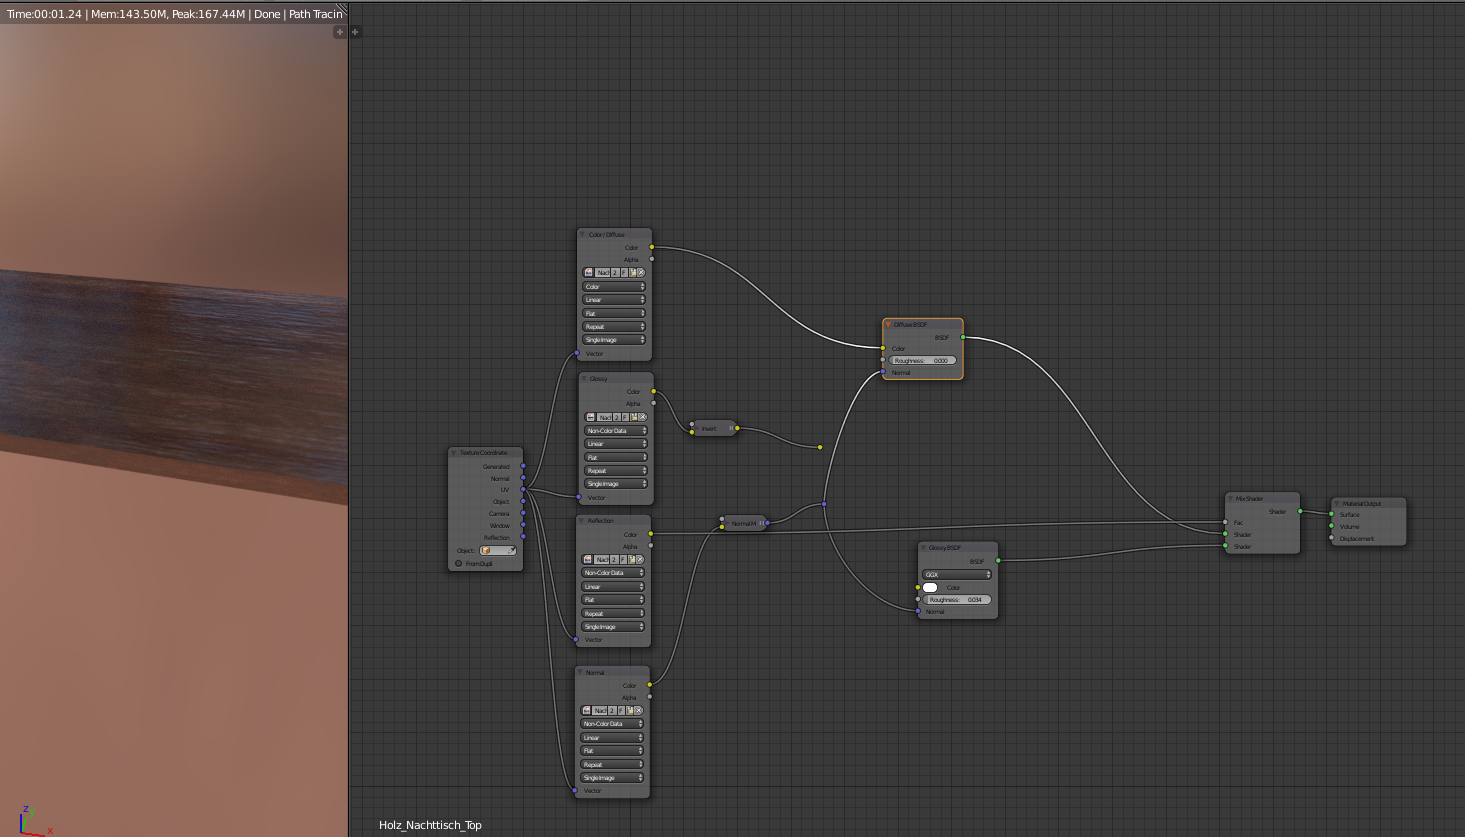
Task: Toggle fake user F in Reflection node
Action: pos(623,559)
